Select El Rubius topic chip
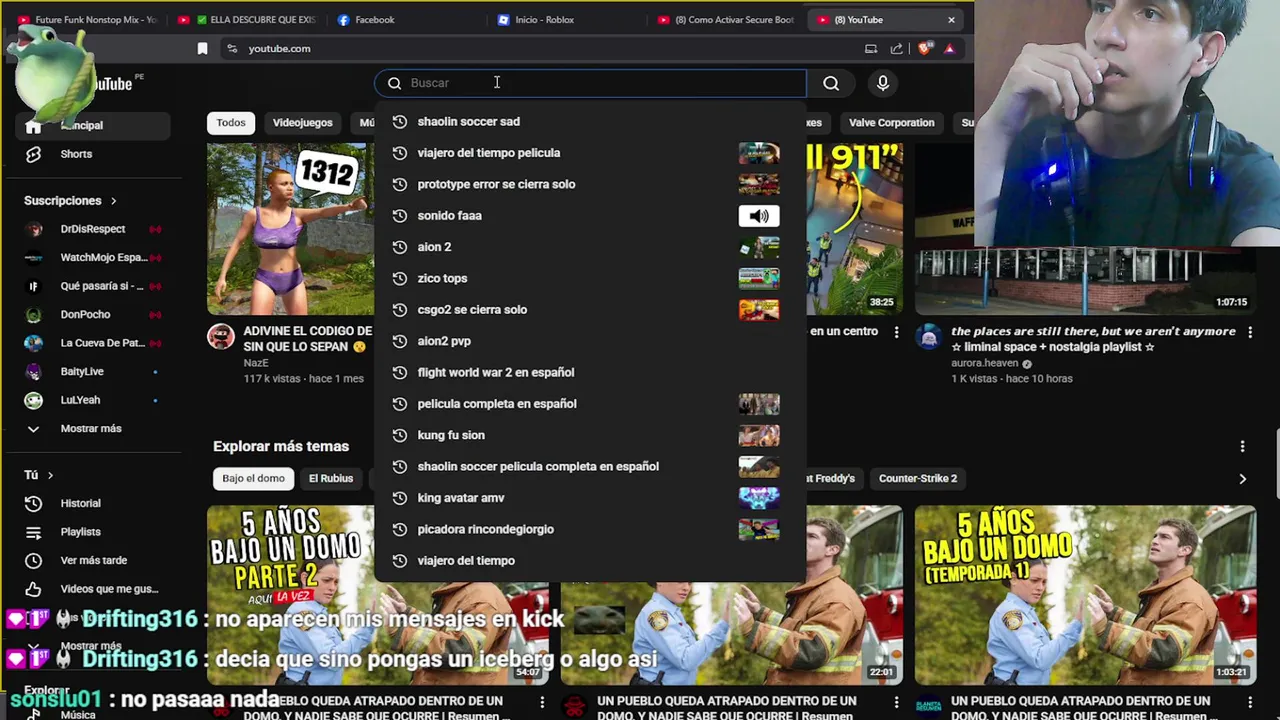This screenshot has width=1280, height=720. (x=331, y=478)
